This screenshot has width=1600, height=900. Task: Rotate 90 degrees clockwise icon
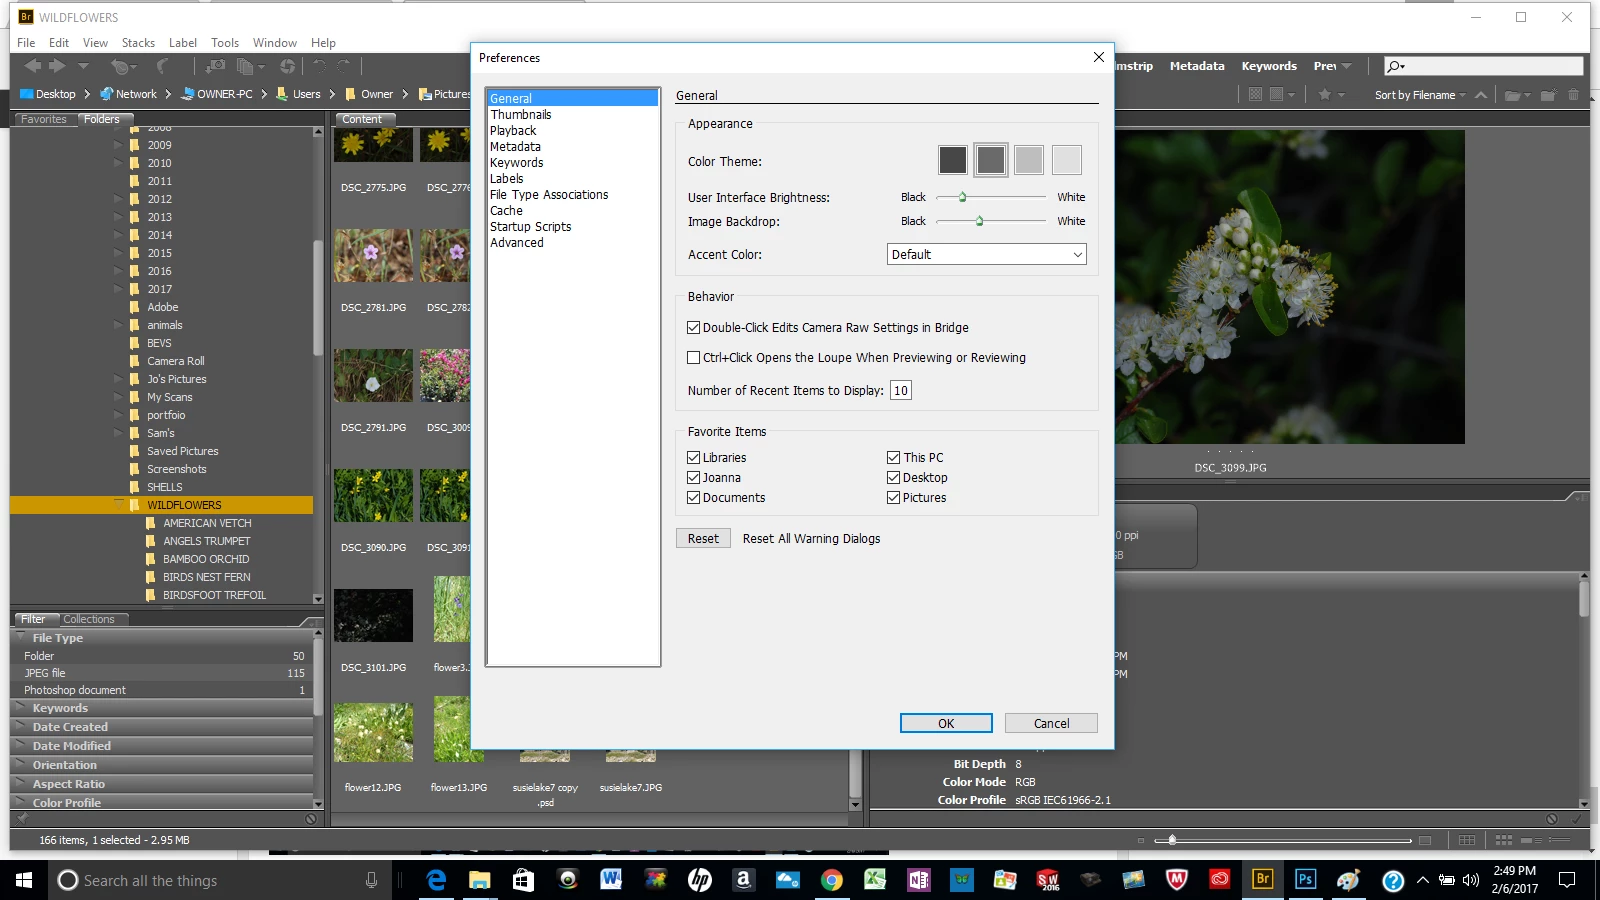(x=344, y=66)
